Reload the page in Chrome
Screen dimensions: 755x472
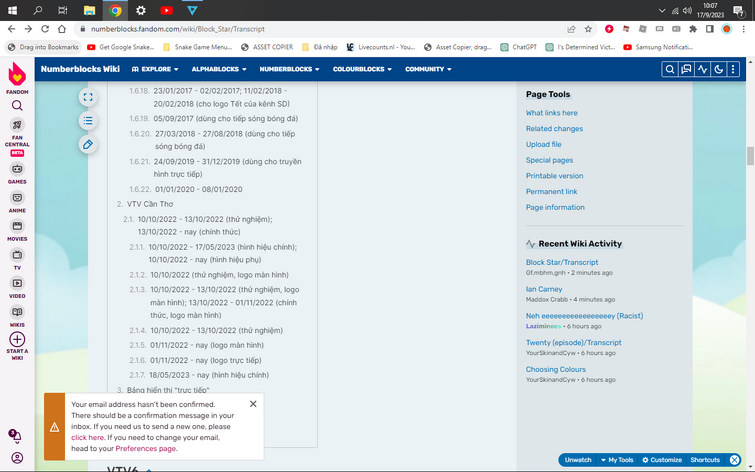click(x=45, y=29)
